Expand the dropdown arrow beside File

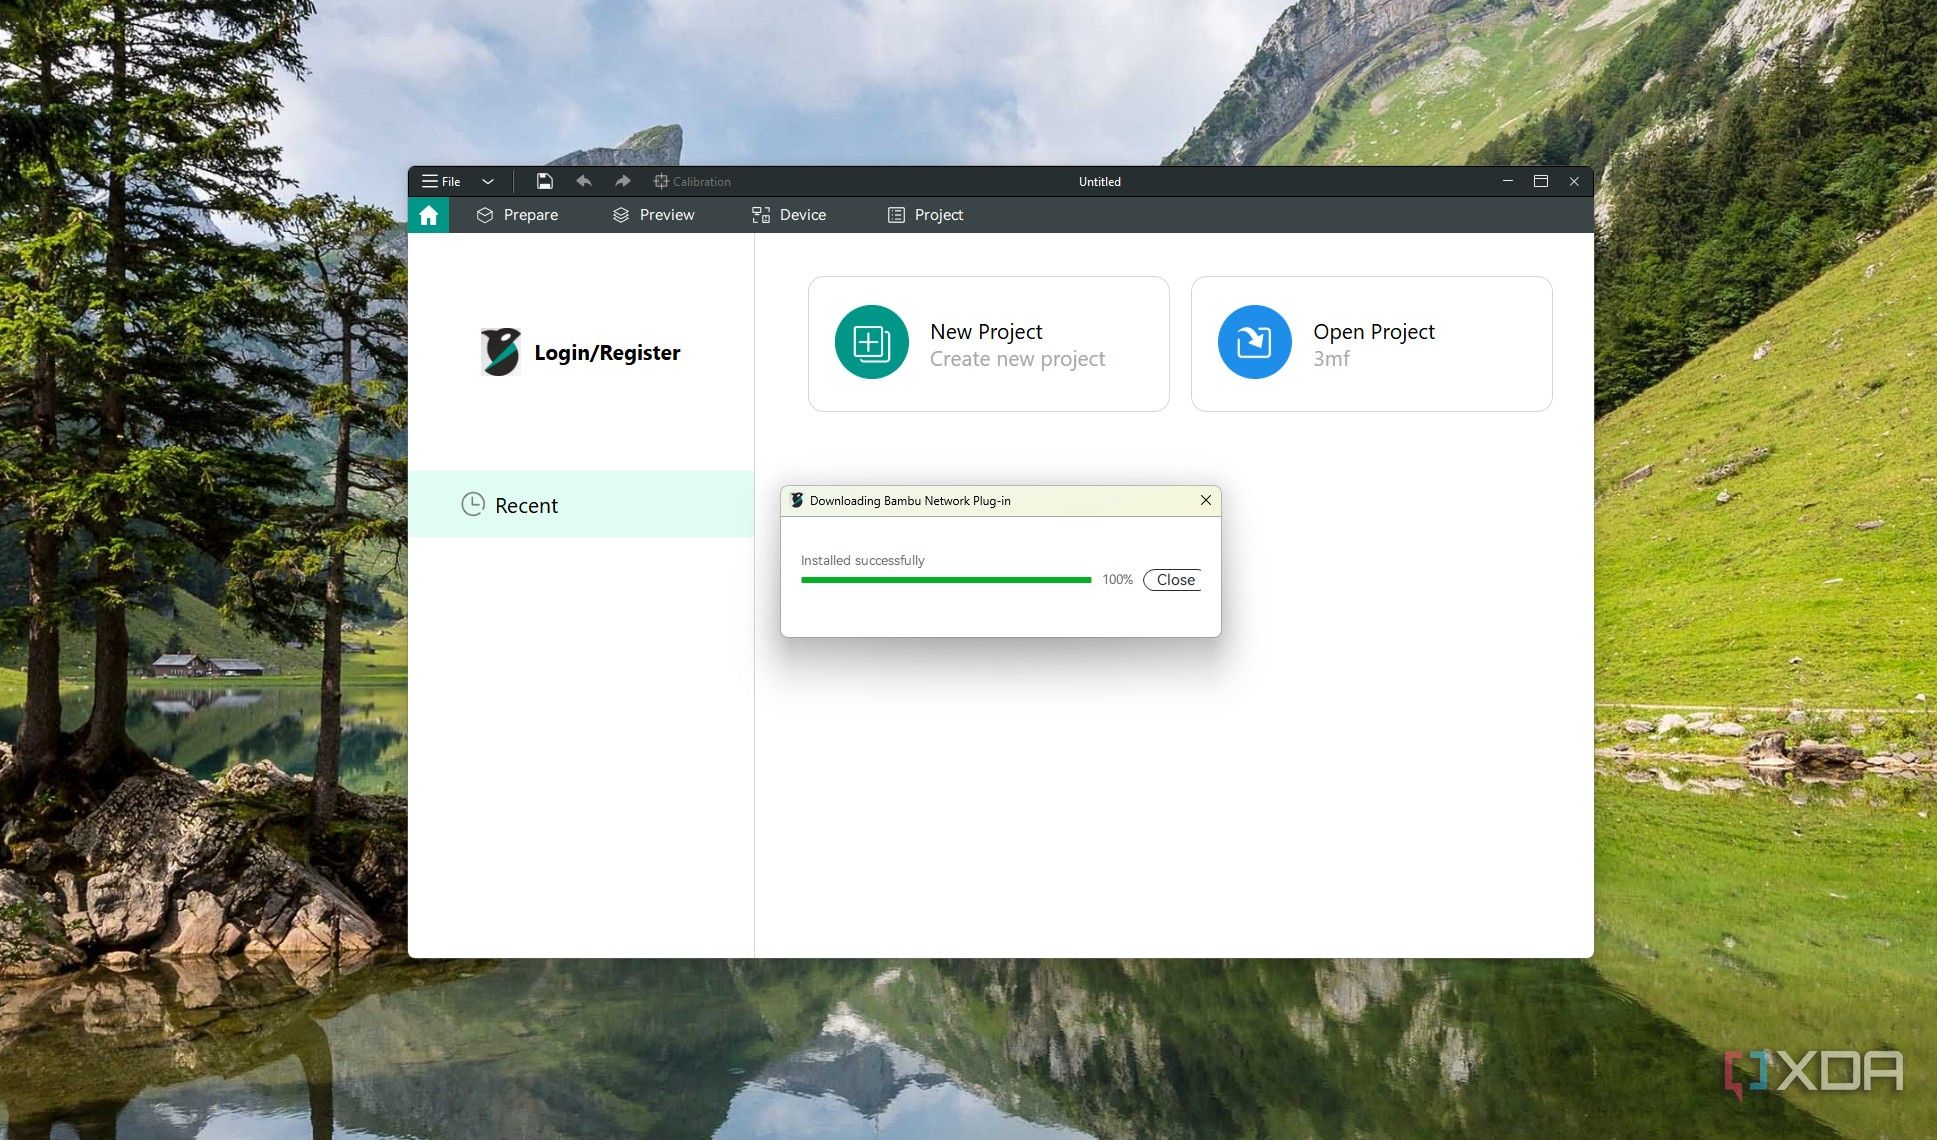(488, 181)
